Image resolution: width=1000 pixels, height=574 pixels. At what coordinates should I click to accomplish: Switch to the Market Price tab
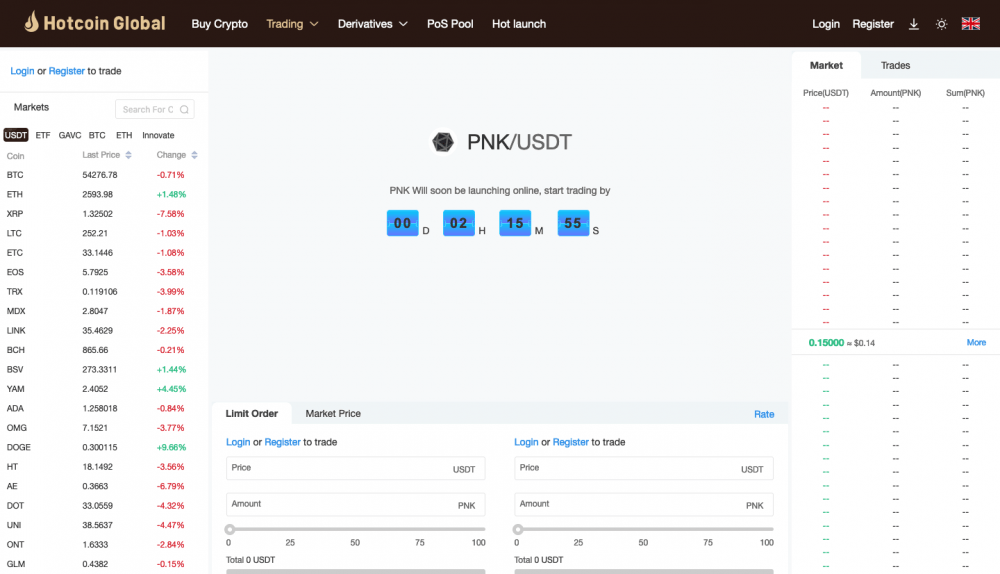[x=333, y=413]
